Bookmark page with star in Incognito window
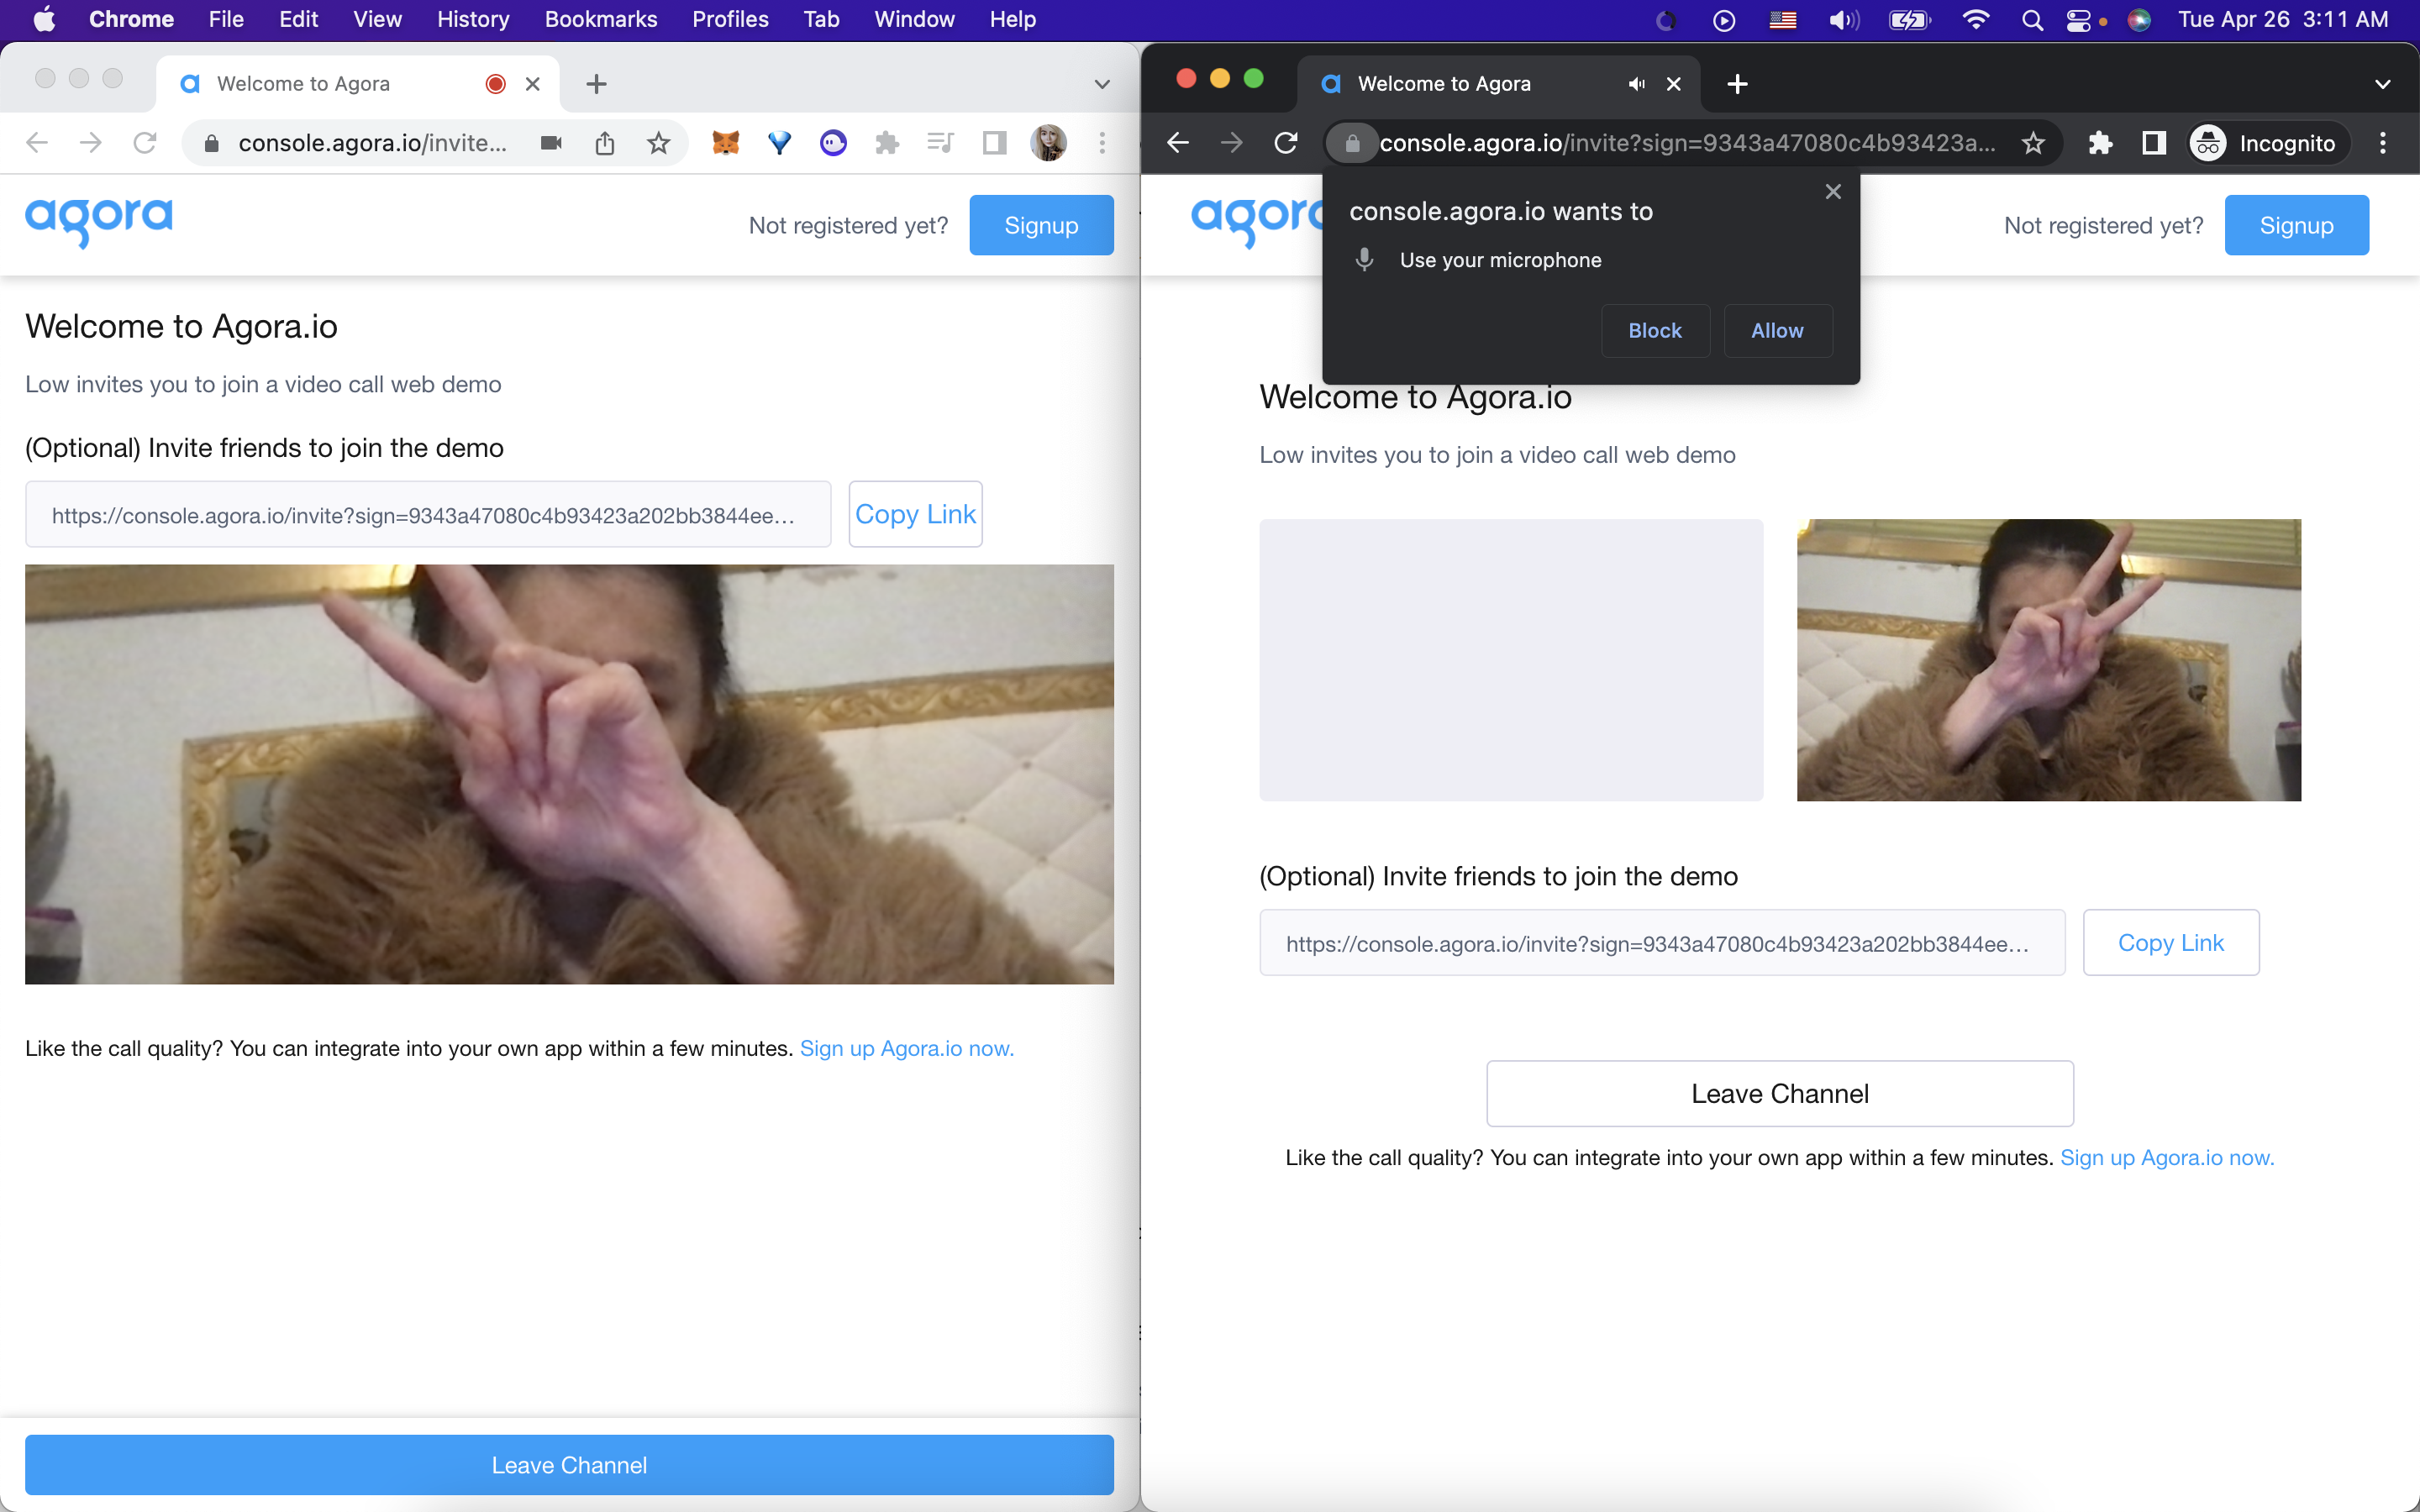Image resolution: width=2420 pixels, height=1512 pixels. (x=2033, y=143)
